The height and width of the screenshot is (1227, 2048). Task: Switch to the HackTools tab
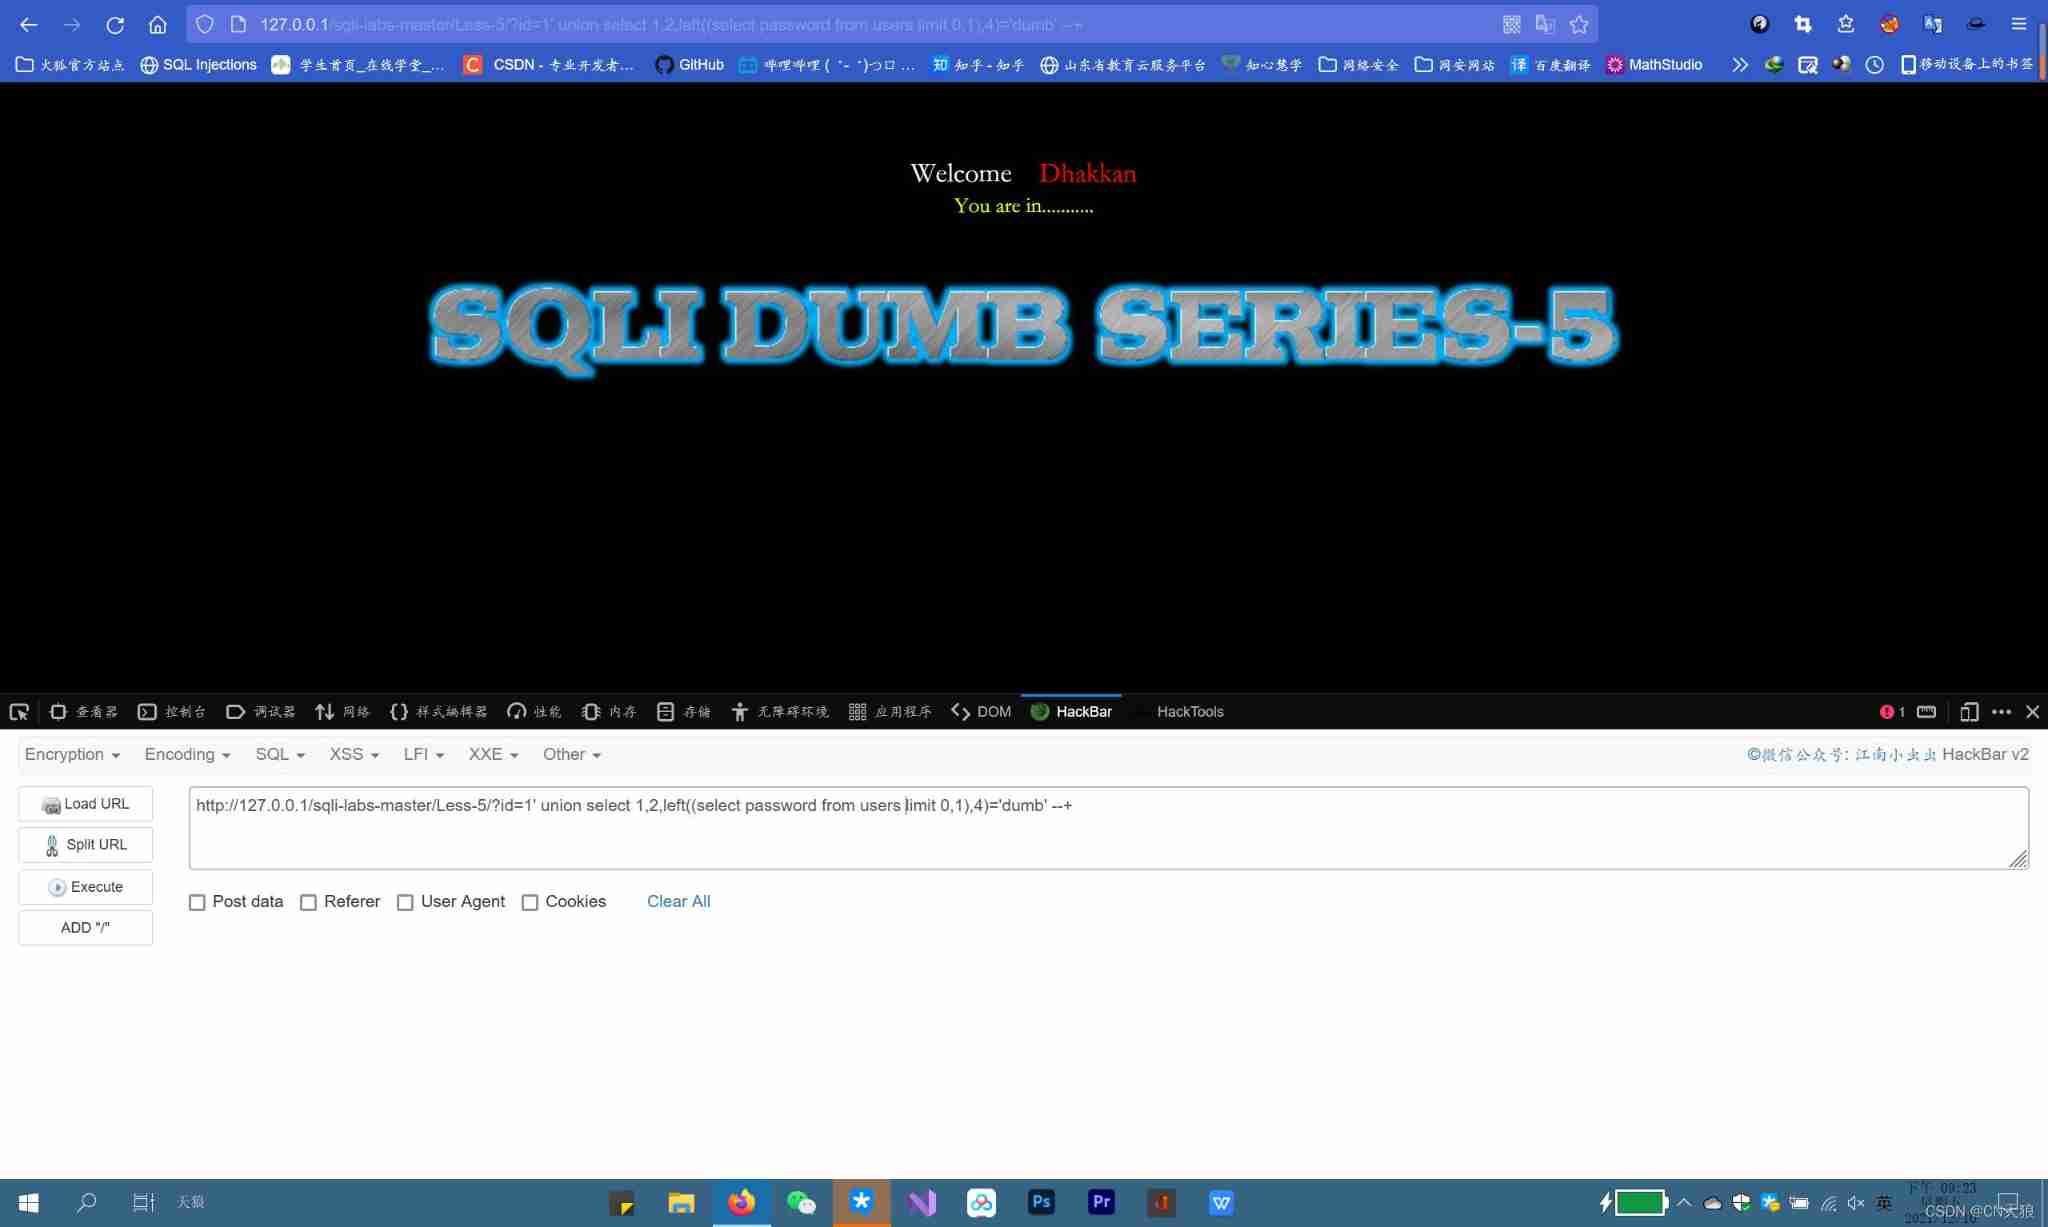point(1189,712)
